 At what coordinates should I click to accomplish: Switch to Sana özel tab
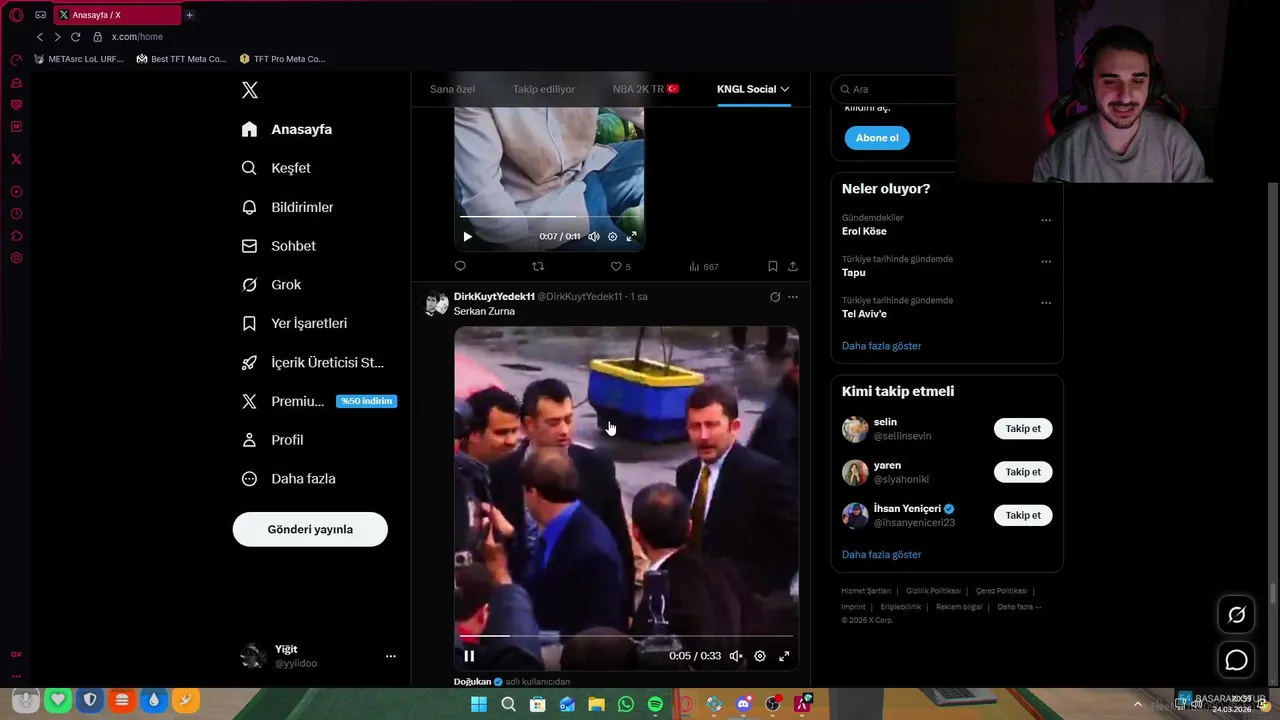452,89
